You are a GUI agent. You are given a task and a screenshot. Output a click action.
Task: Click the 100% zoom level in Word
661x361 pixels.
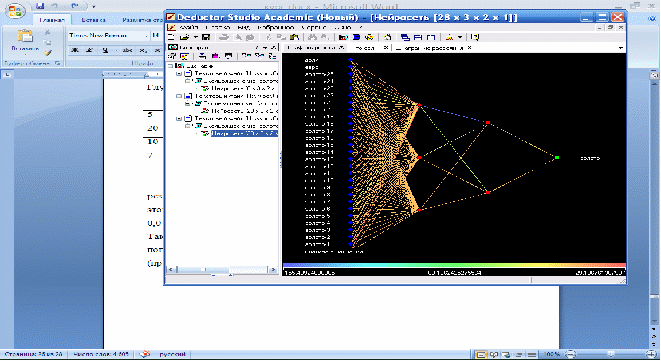coord(552,355)
